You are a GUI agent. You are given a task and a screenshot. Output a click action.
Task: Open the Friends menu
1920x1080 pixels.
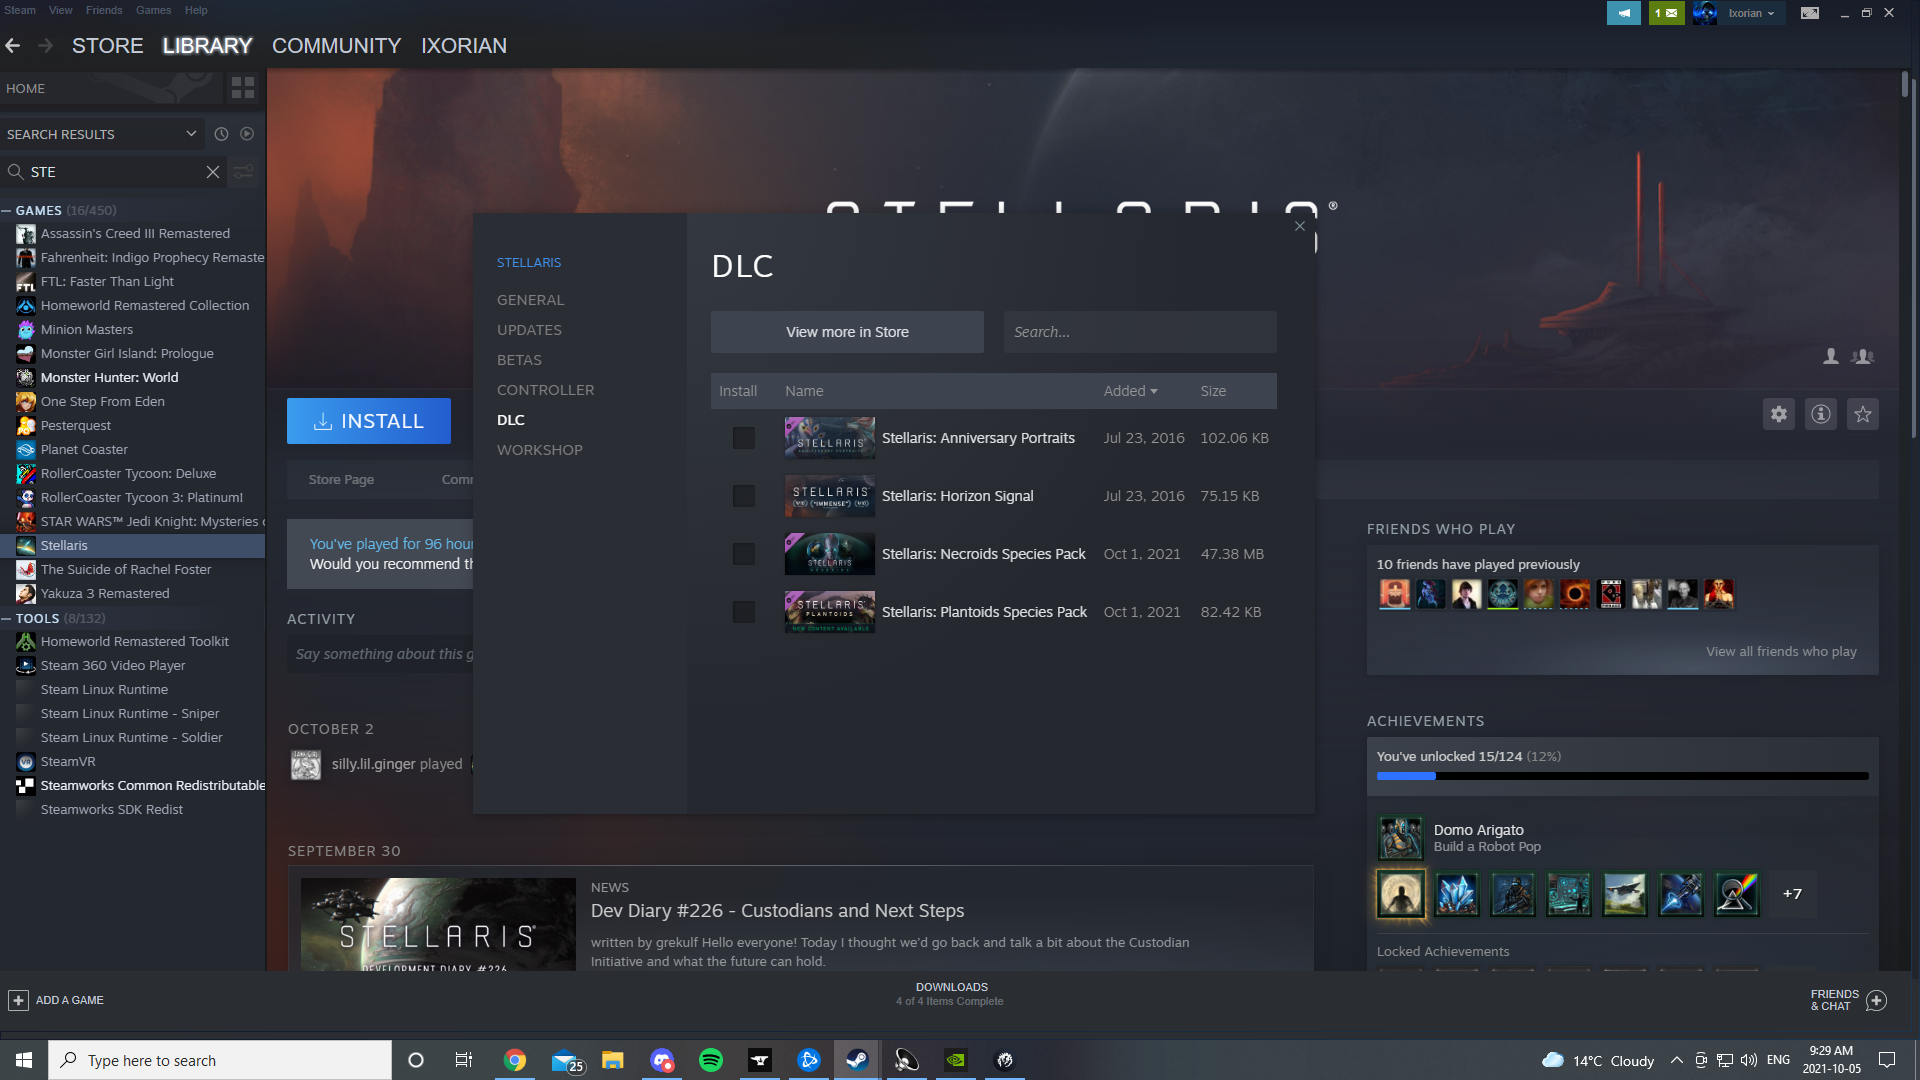[x=104, y=10]
